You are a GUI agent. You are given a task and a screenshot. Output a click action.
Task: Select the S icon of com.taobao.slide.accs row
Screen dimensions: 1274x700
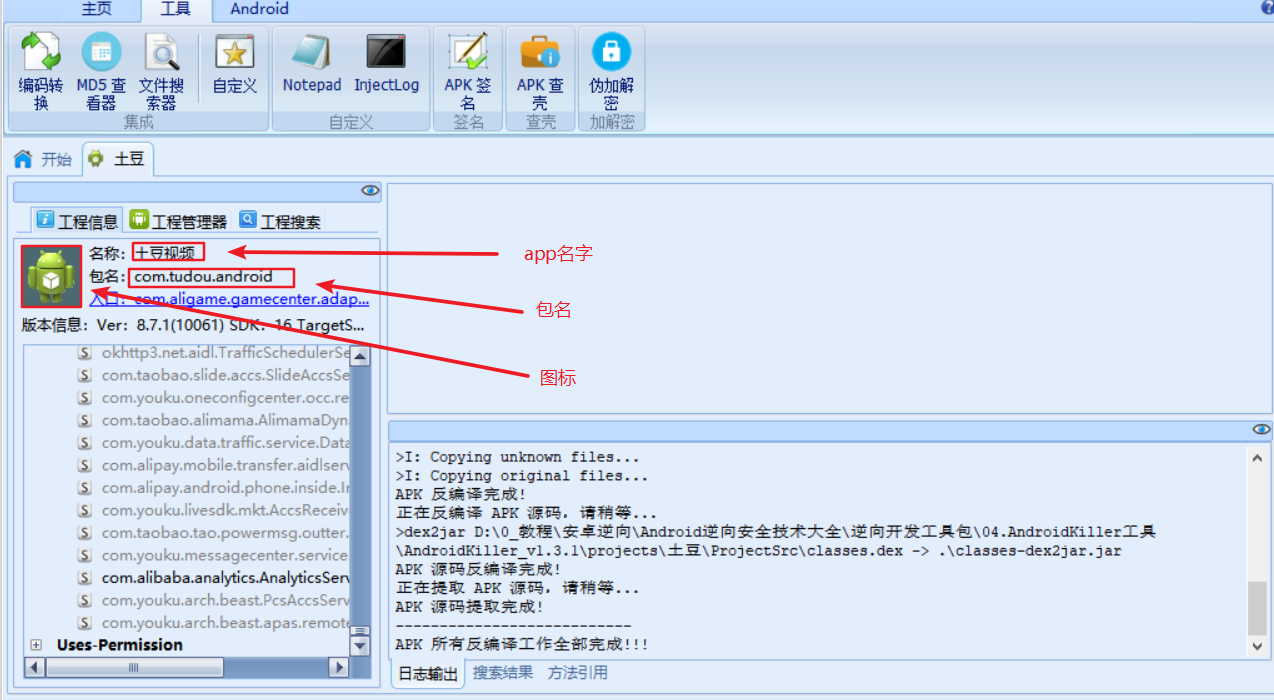coord(85,375)
